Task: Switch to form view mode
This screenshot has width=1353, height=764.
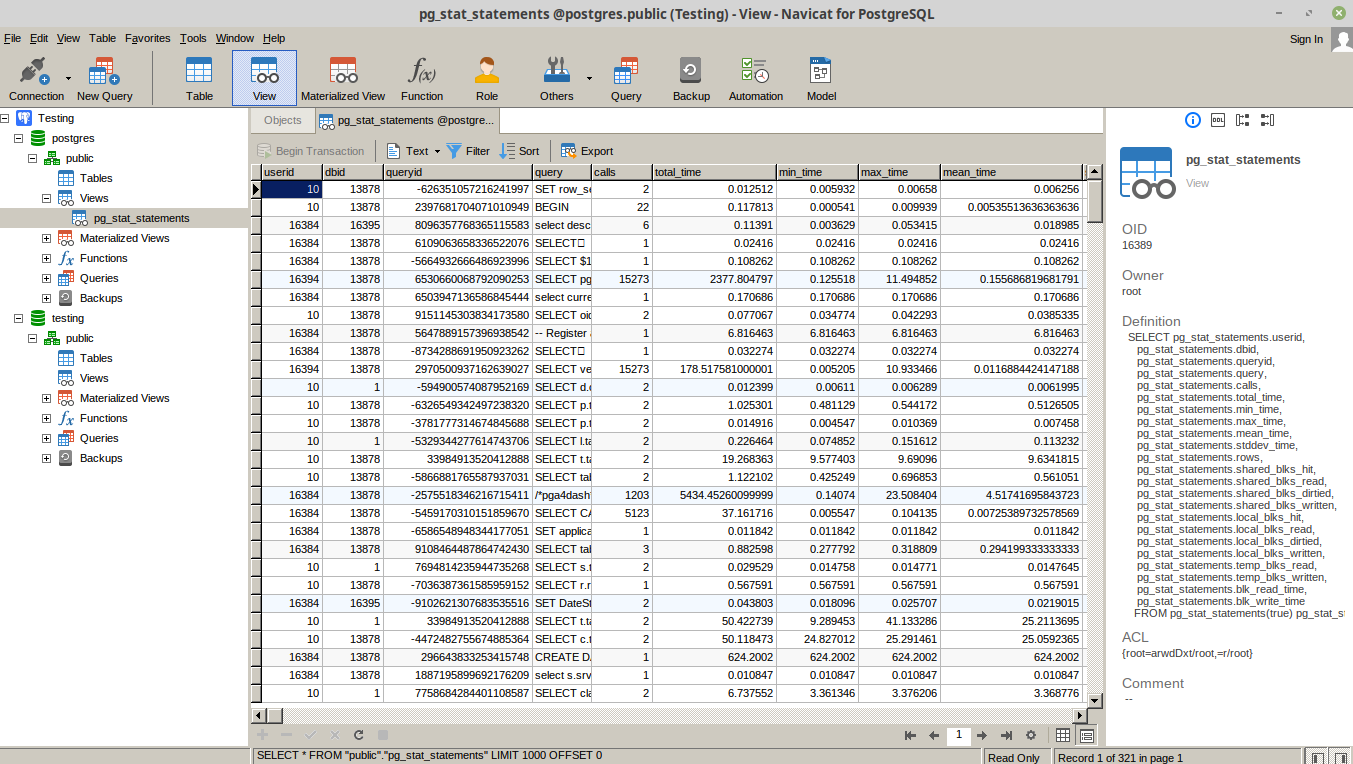Action: (x=1087, y=735)
